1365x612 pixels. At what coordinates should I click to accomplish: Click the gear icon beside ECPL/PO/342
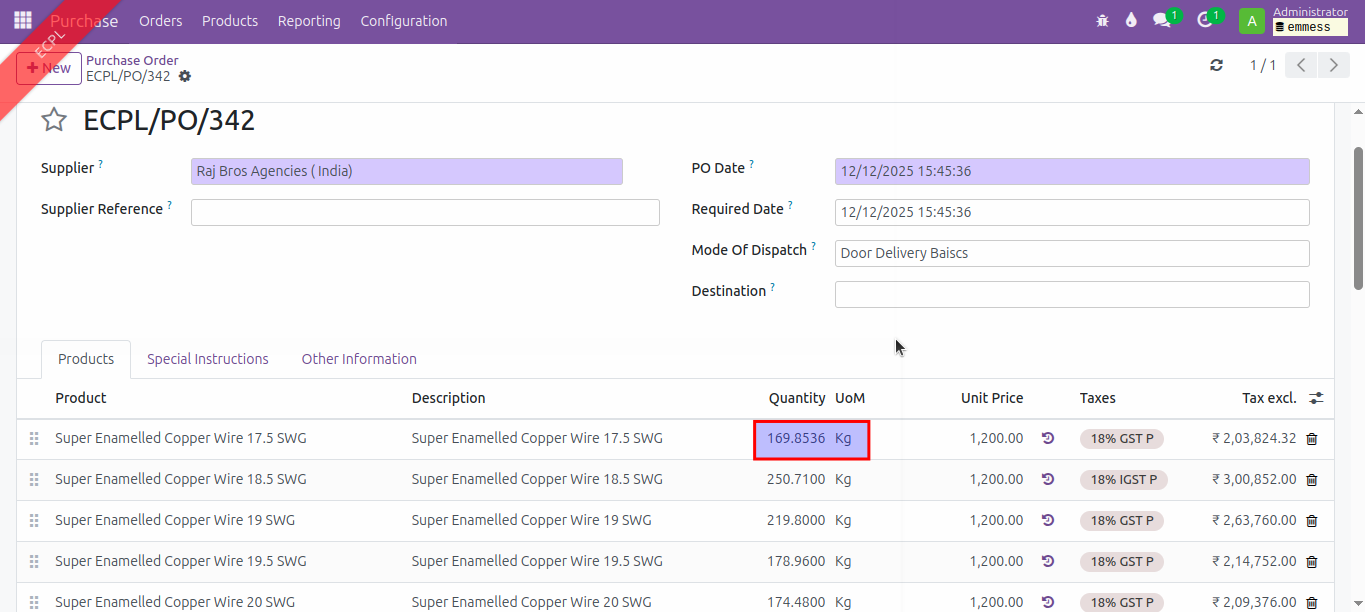[x=185, y=77]
